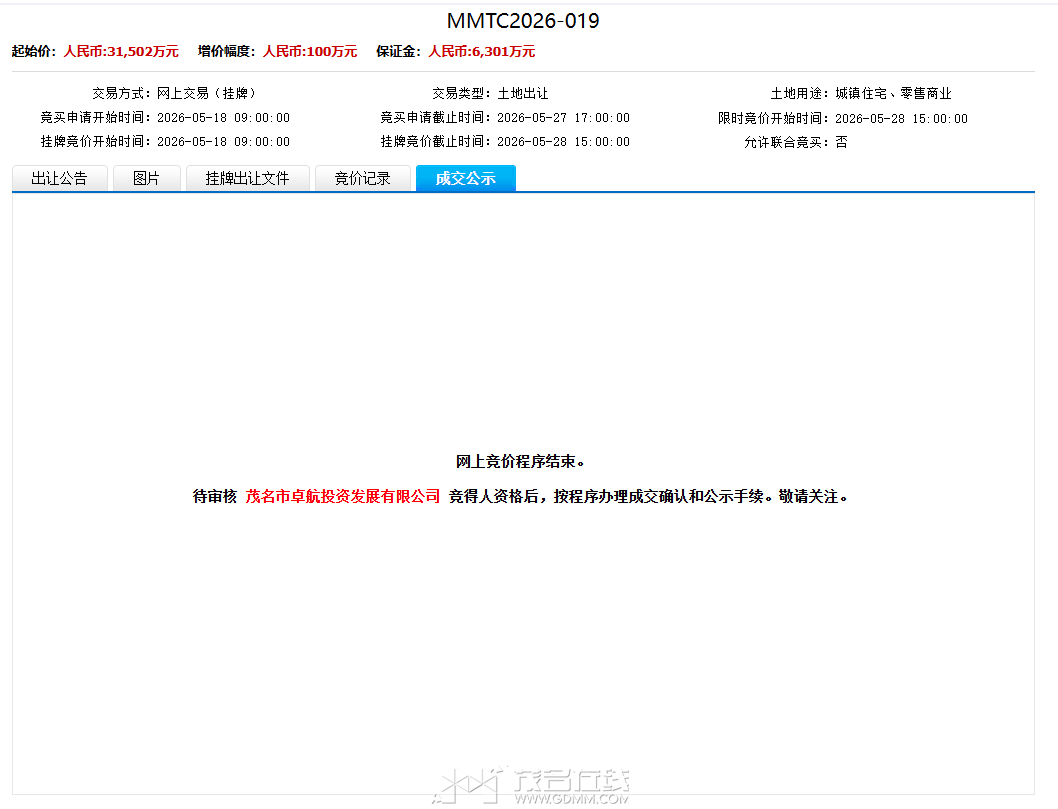Click land use value 城镇住宅、零售商业

pos(893,93)
